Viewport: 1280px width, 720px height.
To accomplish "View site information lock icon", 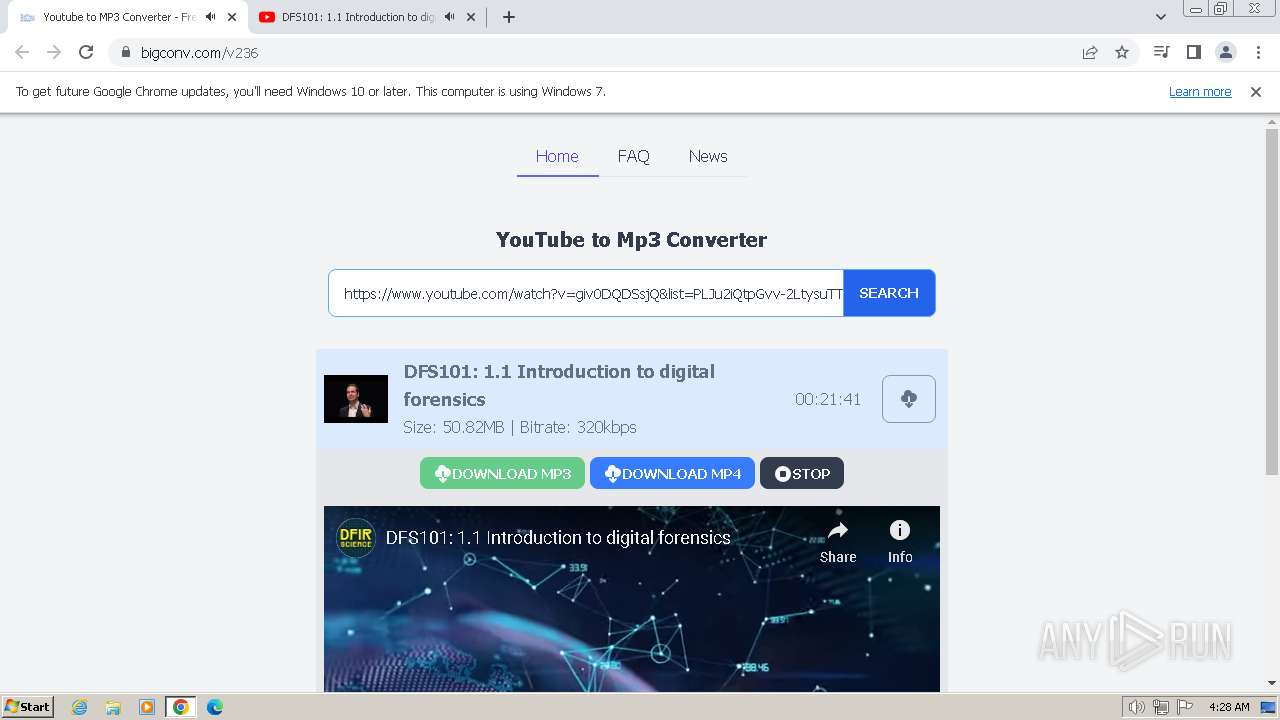I will click(x=126, y=53).
